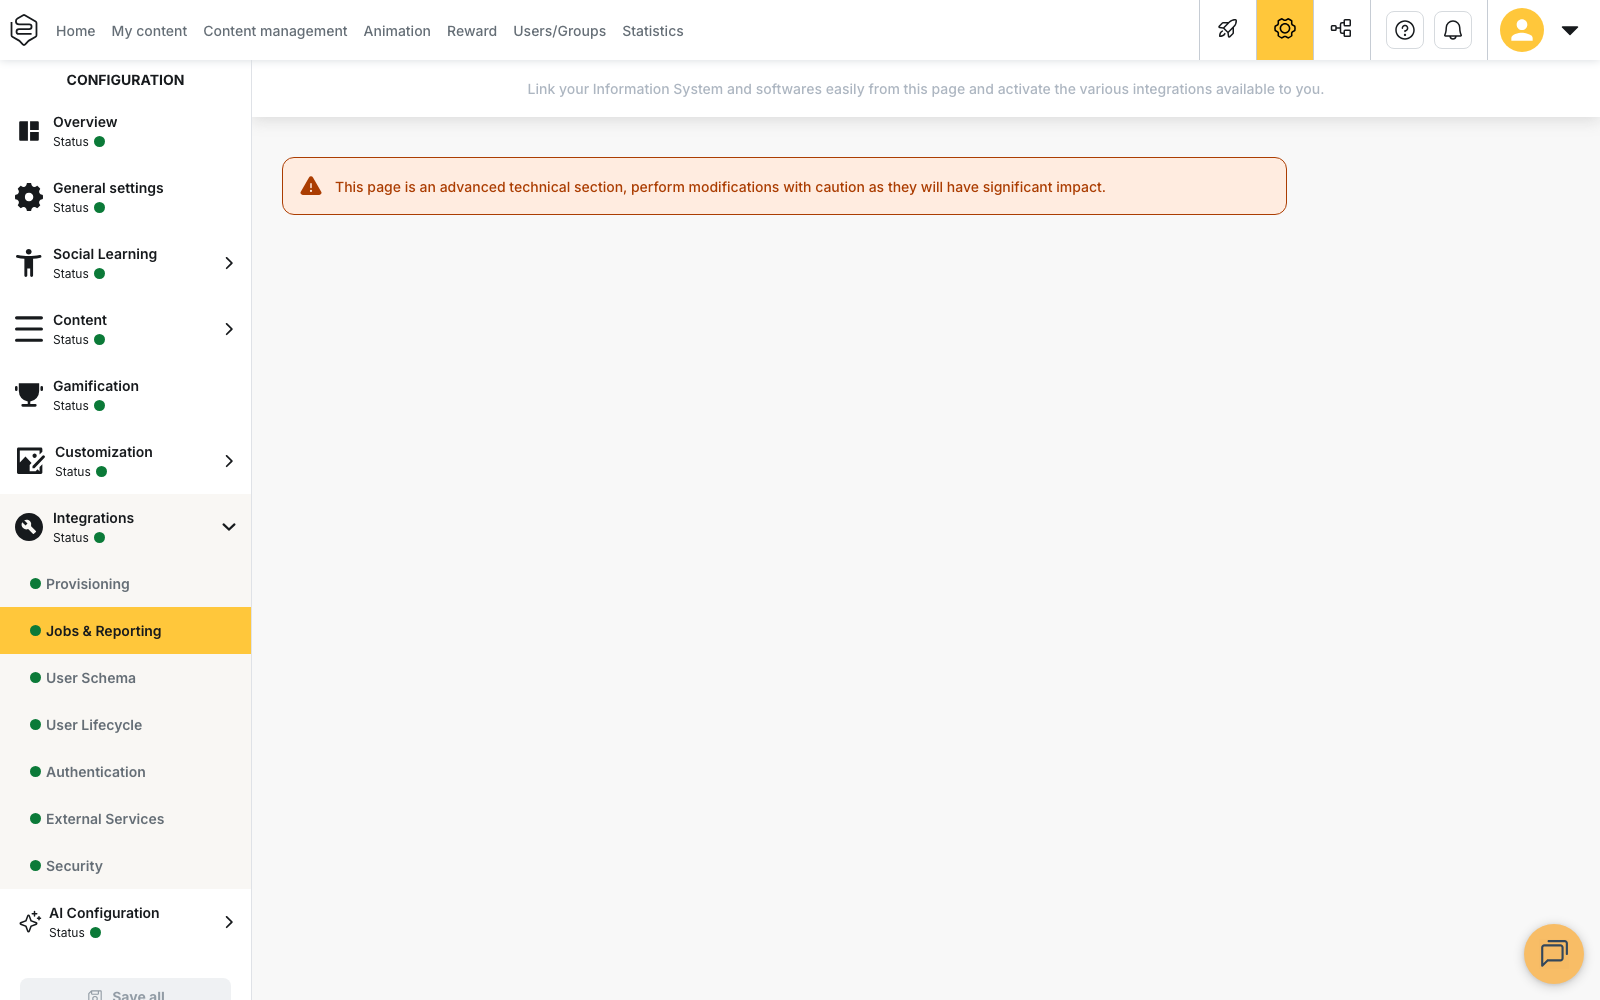Open Animation menu
The height and width of the screenshot is (1000, 1600).
point(397,31)
